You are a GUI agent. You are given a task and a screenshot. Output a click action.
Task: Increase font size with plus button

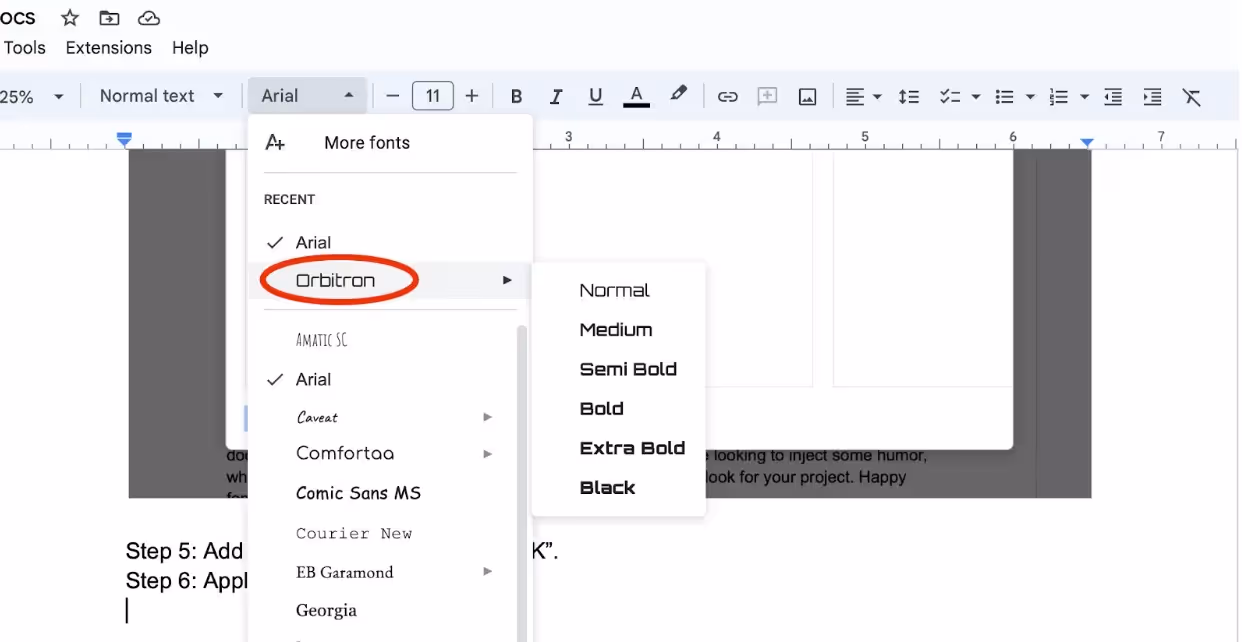click(472, 96)
